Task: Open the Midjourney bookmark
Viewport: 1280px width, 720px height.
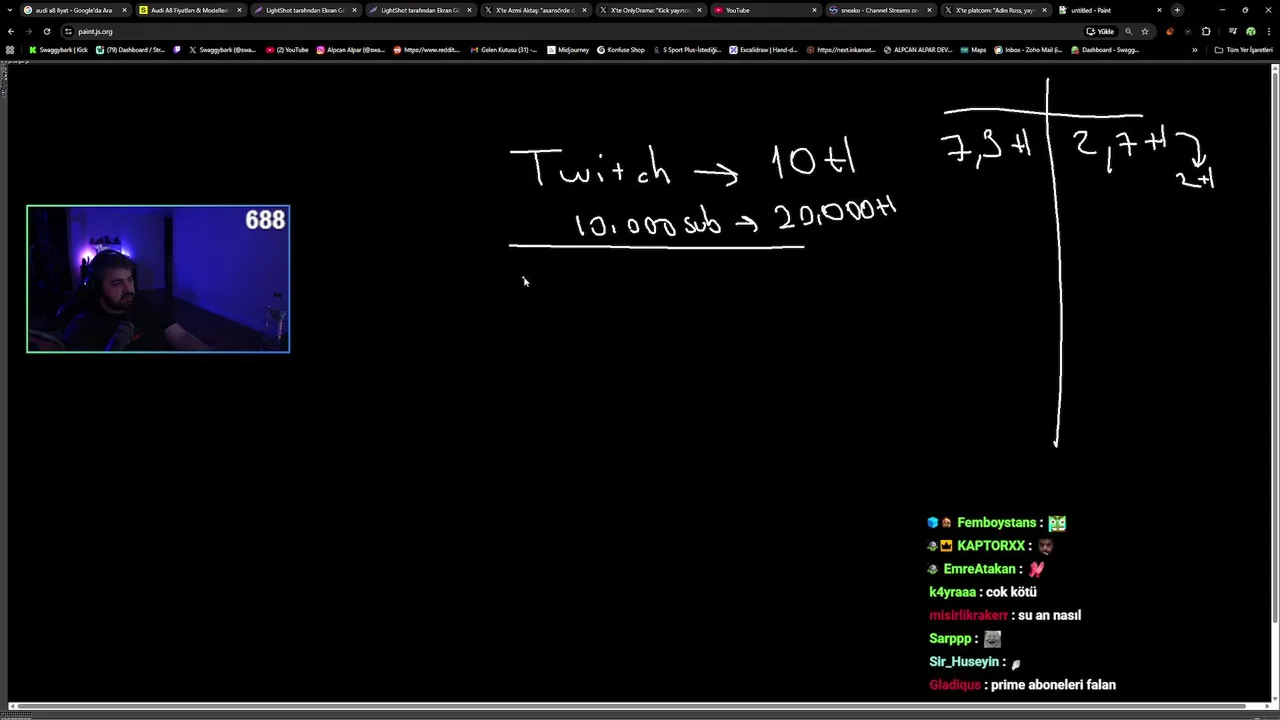Action: [568, 50]
